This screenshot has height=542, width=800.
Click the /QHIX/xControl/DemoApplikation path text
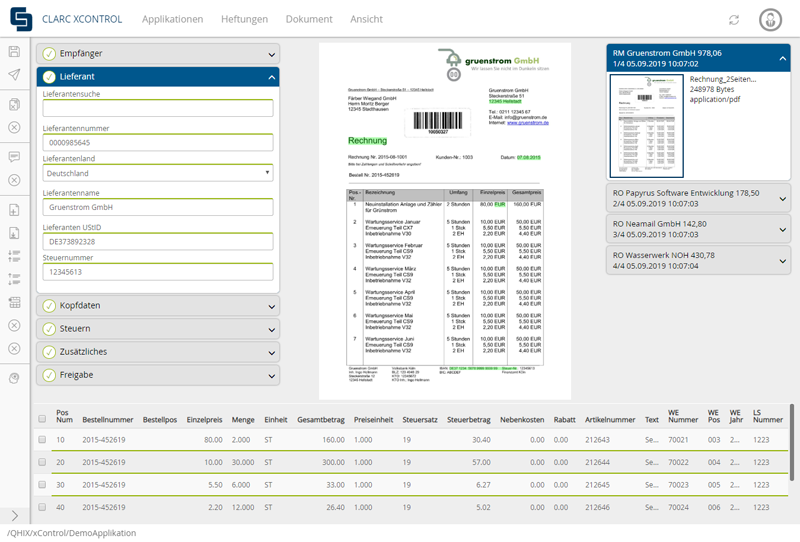[x=71, y=533]
